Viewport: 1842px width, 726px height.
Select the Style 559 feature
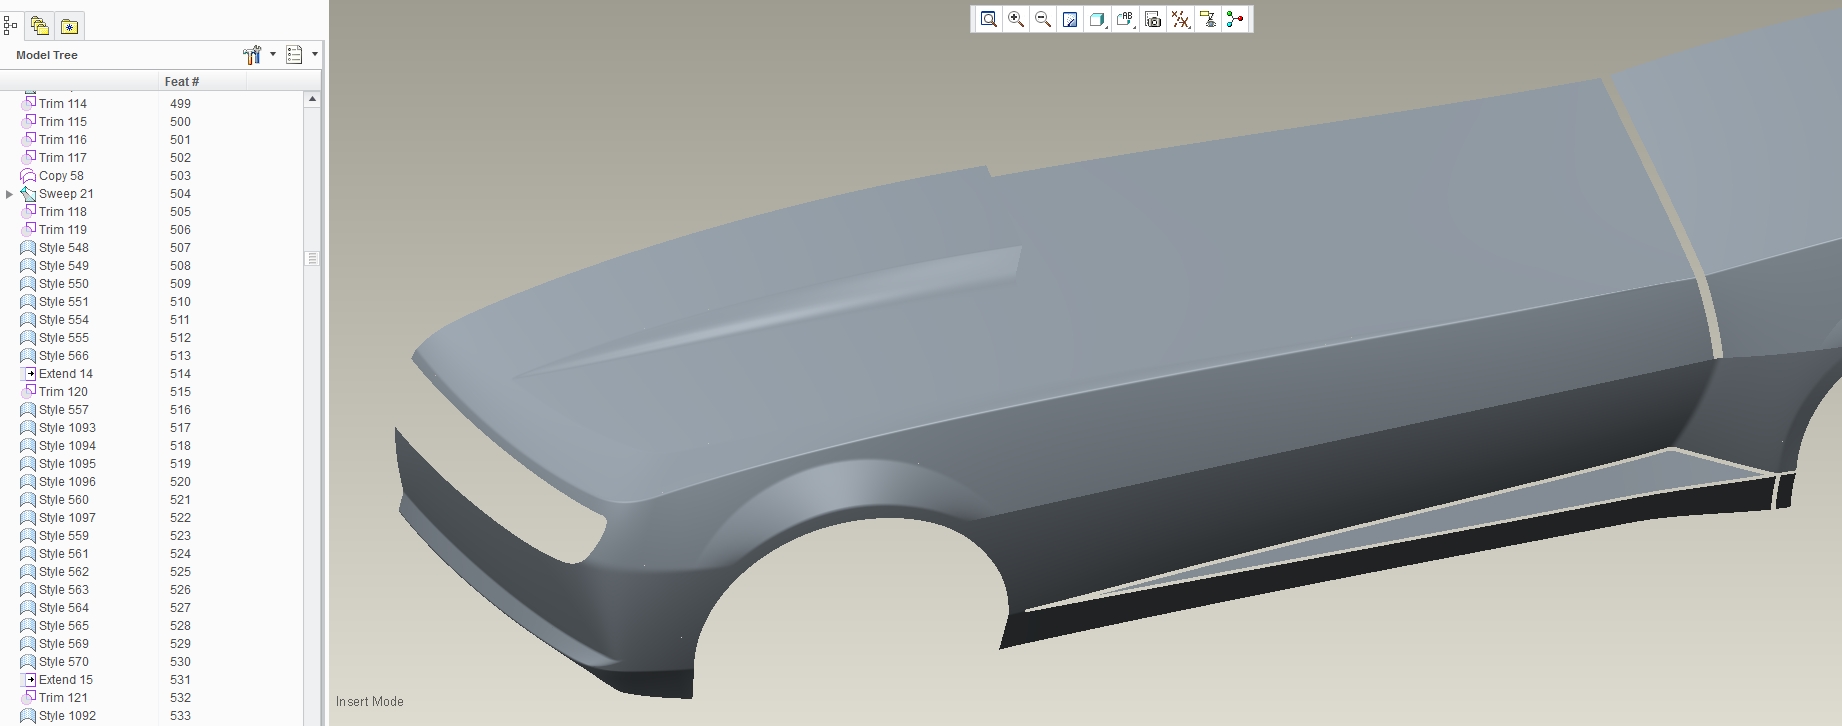point(54,536)
